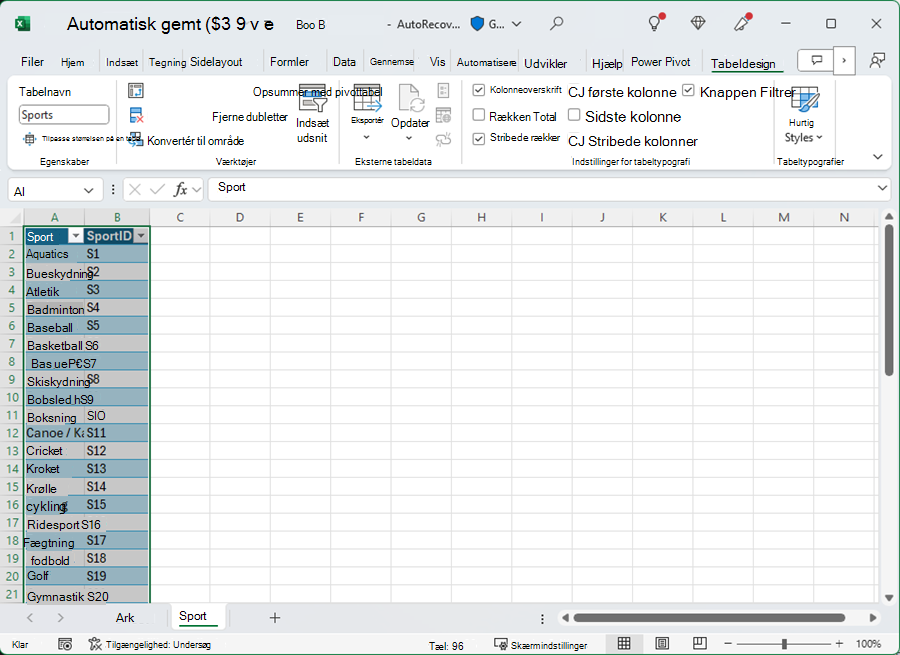Open Opdater dropdown arrow

tap(409, 138)
